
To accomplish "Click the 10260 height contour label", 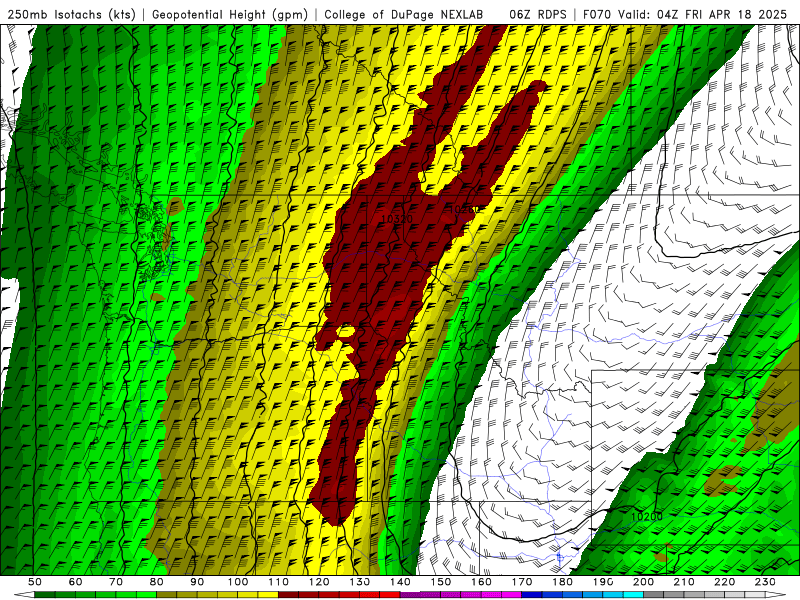I will pos(465,209).
